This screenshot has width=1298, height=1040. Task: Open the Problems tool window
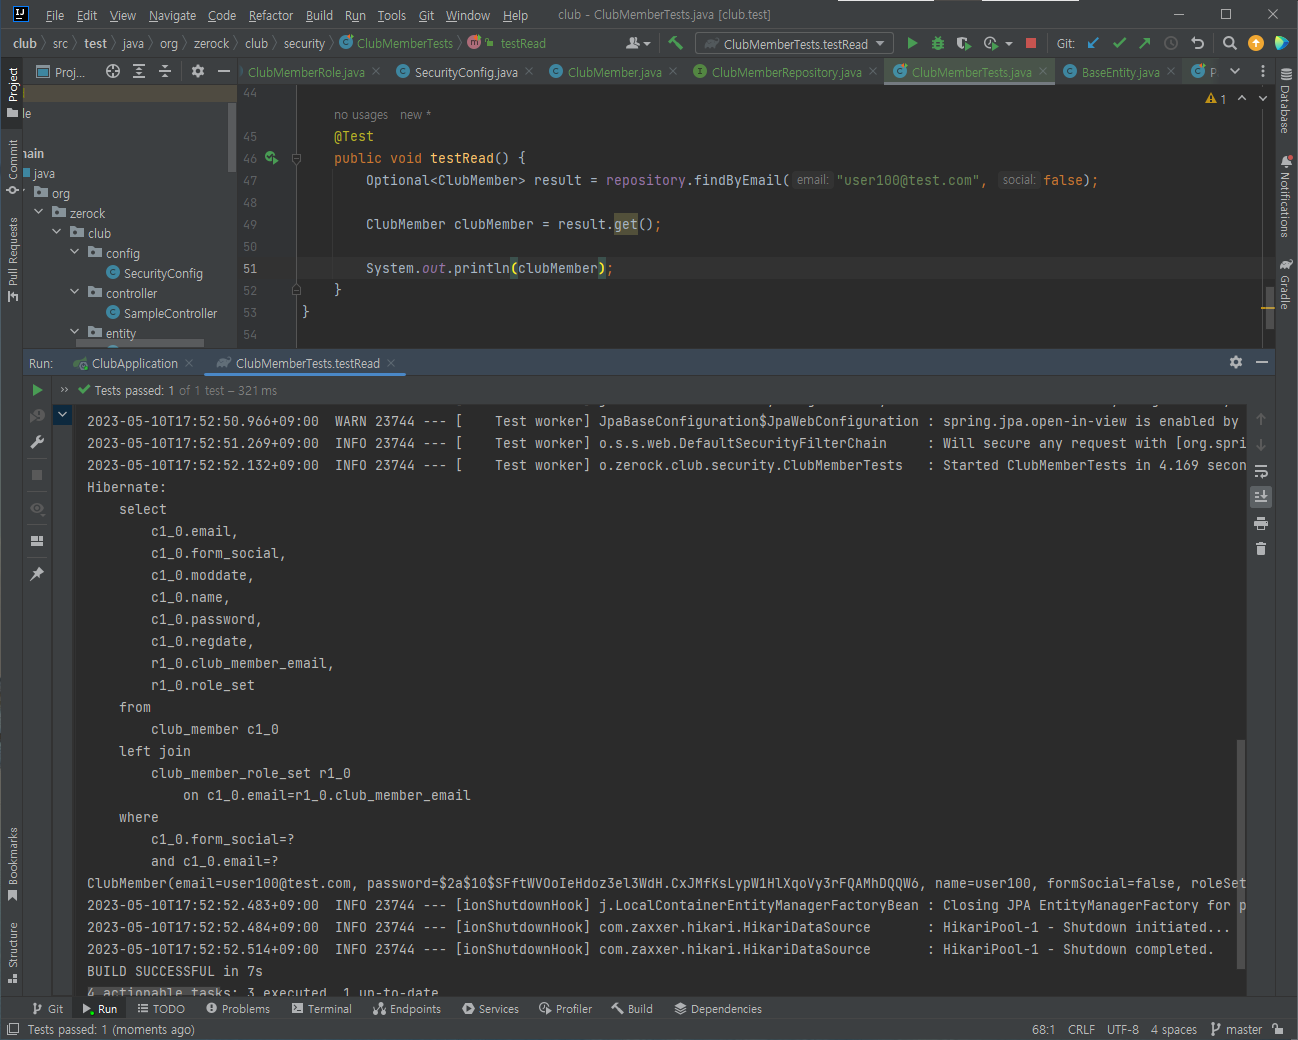coord(238,1009)
